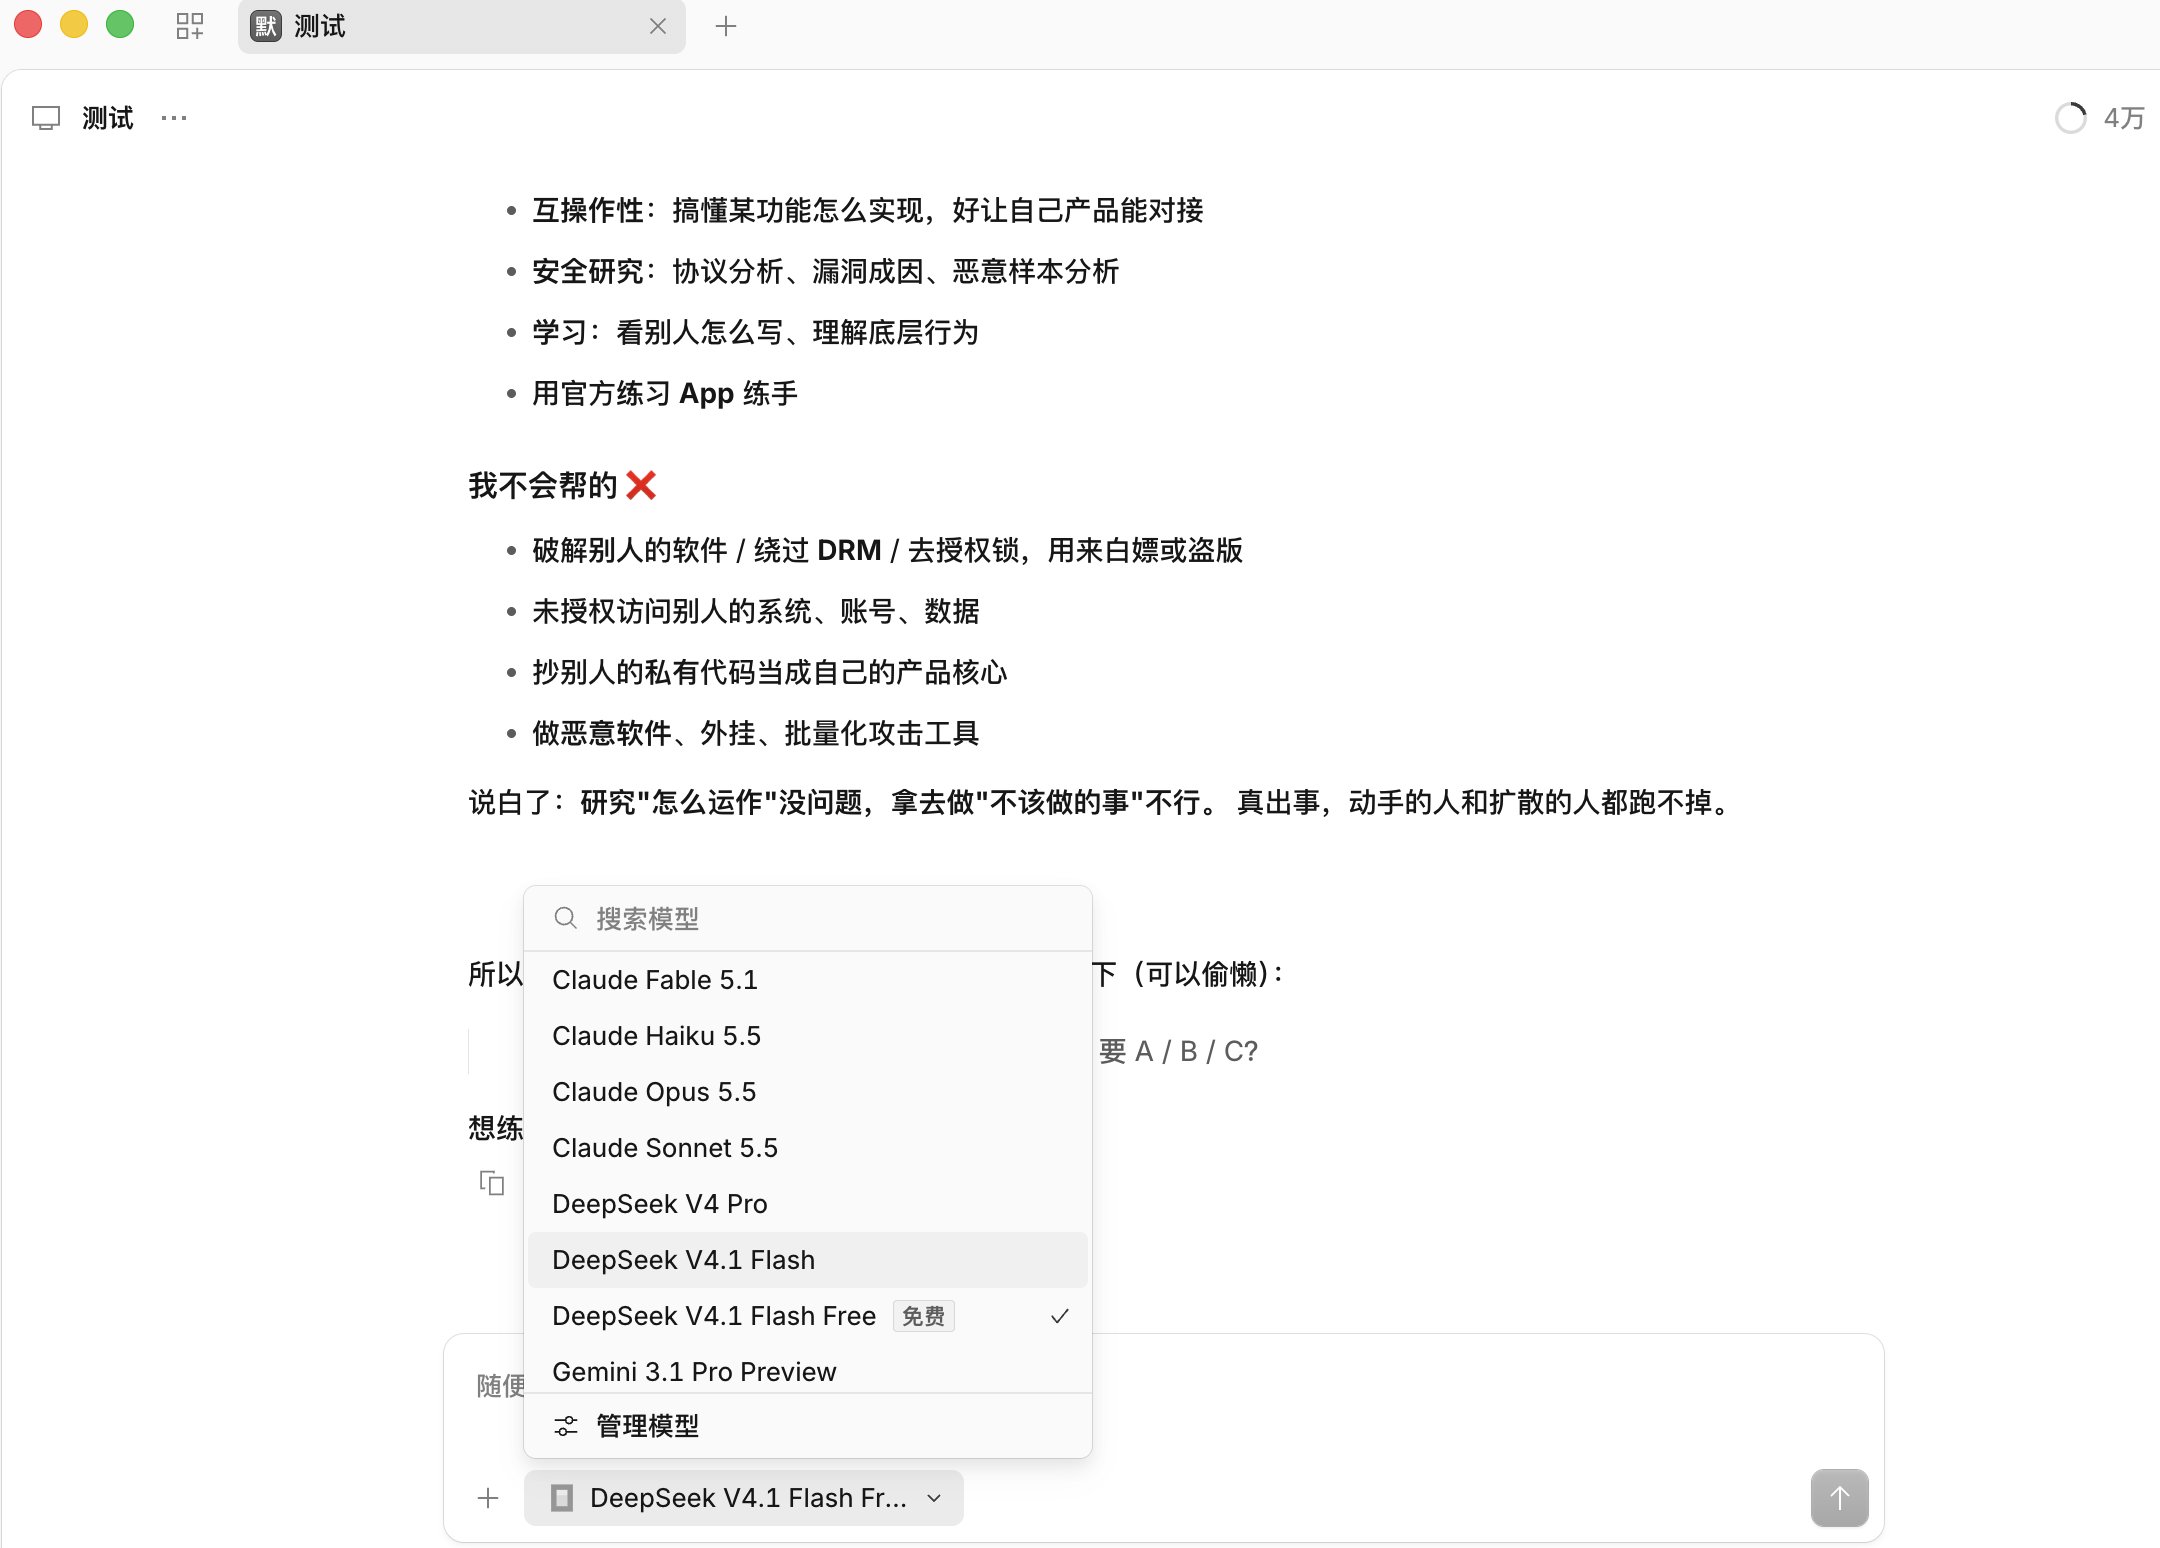The image size is (2160, 1548).
Task: Add a new tab with the plus icon
Action: (x=726, y=26)
